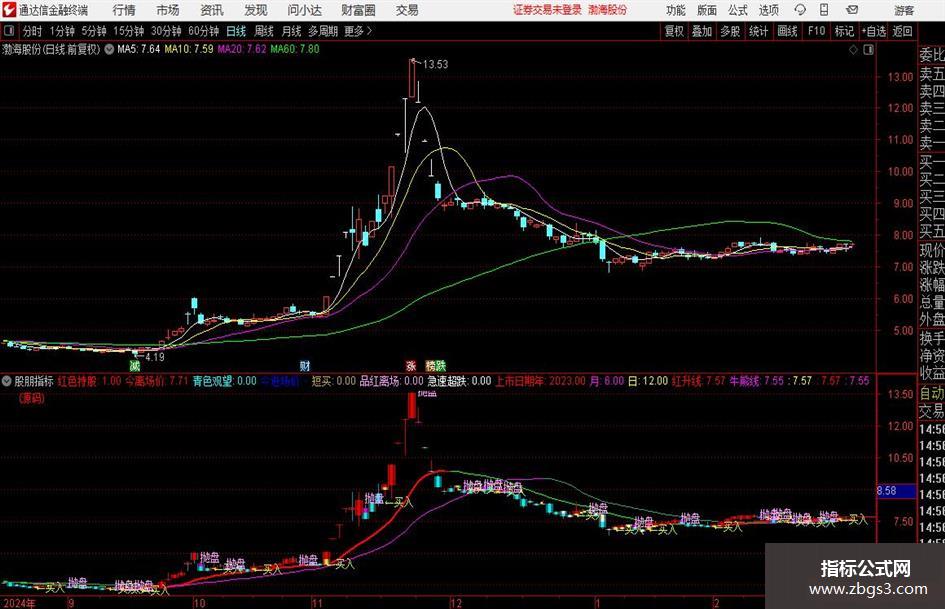Screen dimensions: 945x609
Task: Add stock with +自选 button
Action: [x=874, y=31]
